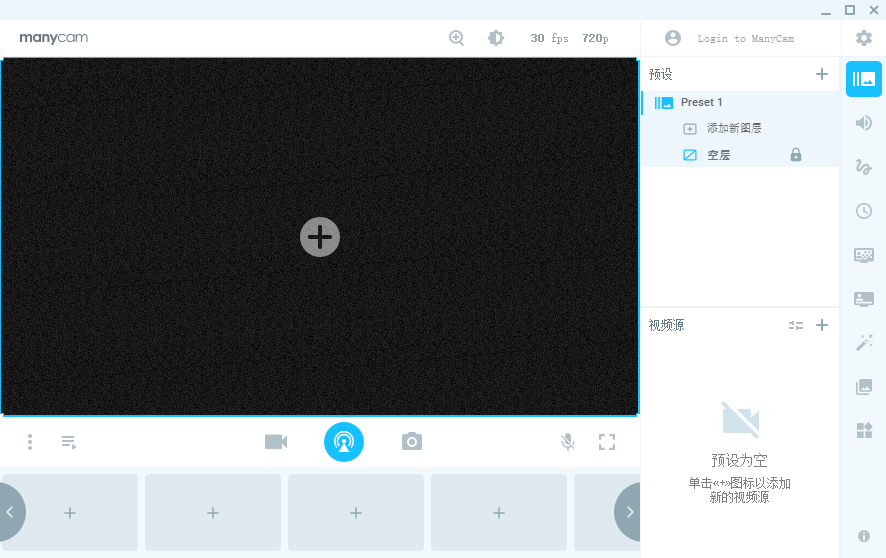Click the 预设为空 message text
This screenshot has height=558, width=886.
739,460
